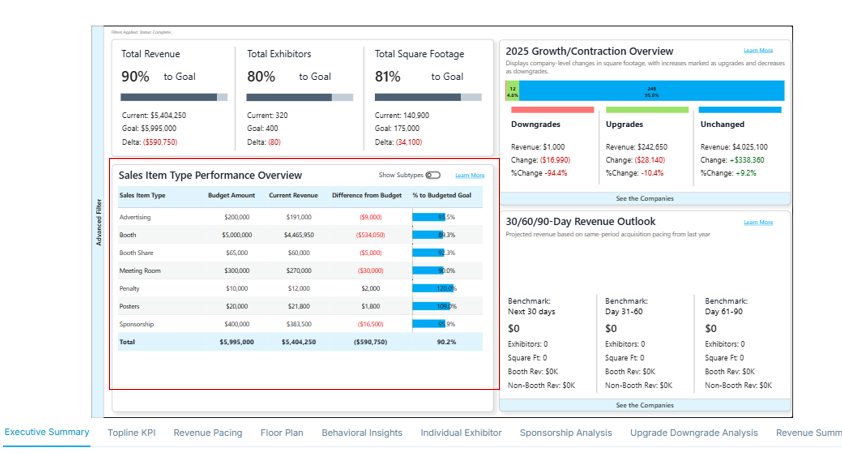Switch to the Sponsorship Analysis tab
The image size is (842, 454).
click(565, 433)
